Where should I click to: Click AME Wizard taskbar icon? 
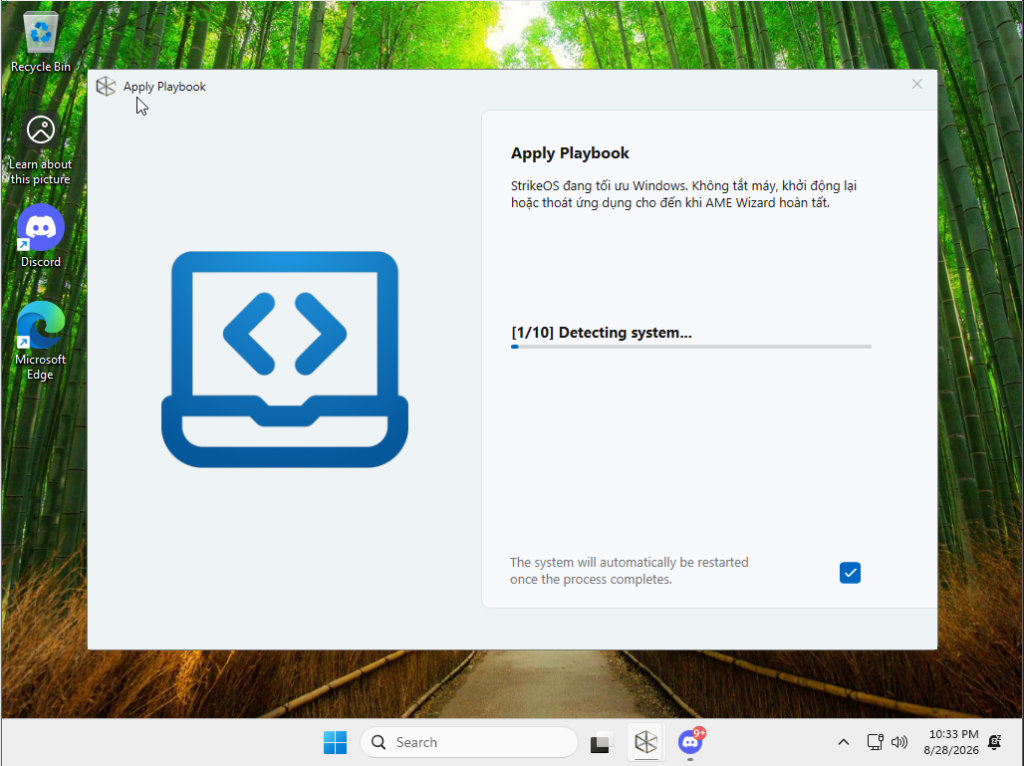pos(646,742)
